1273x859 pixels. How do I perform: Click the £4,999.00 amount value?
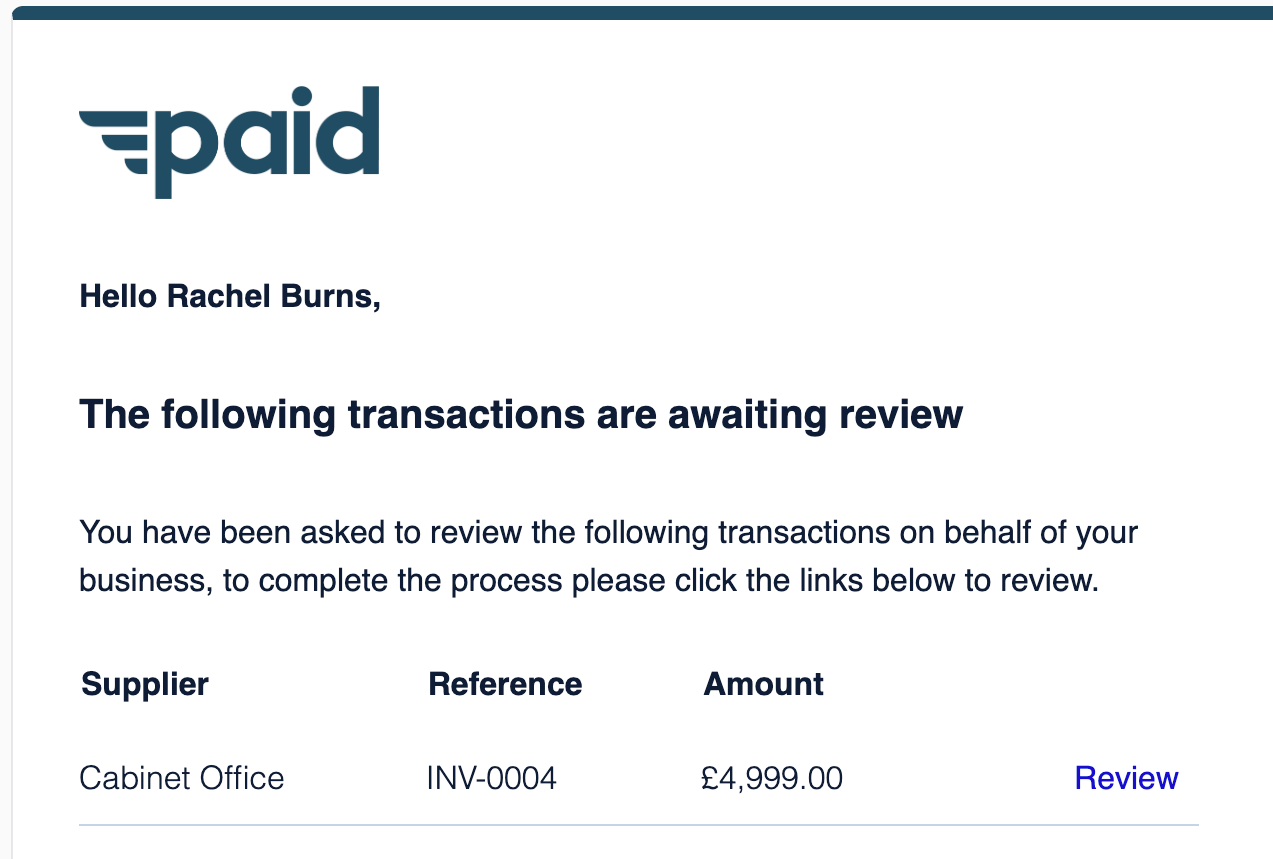pyautogui.click(x=772, y=778)
